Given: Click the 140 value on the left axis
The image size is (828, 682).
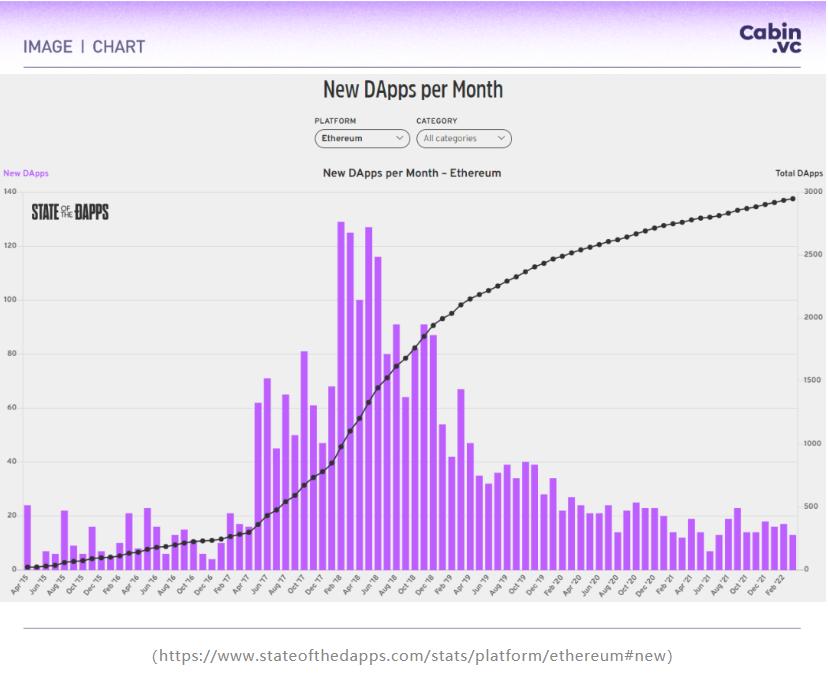Looking at the screenshot, I should point(11,191).
